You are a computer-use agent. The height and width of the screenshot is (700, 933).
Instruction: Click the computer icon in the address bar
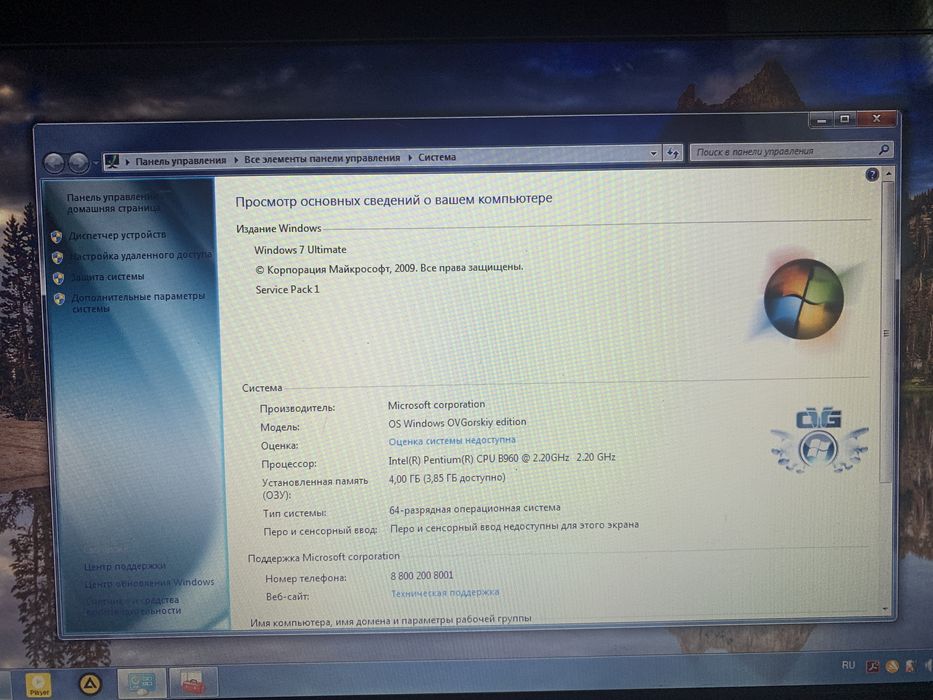pos(112,161)
